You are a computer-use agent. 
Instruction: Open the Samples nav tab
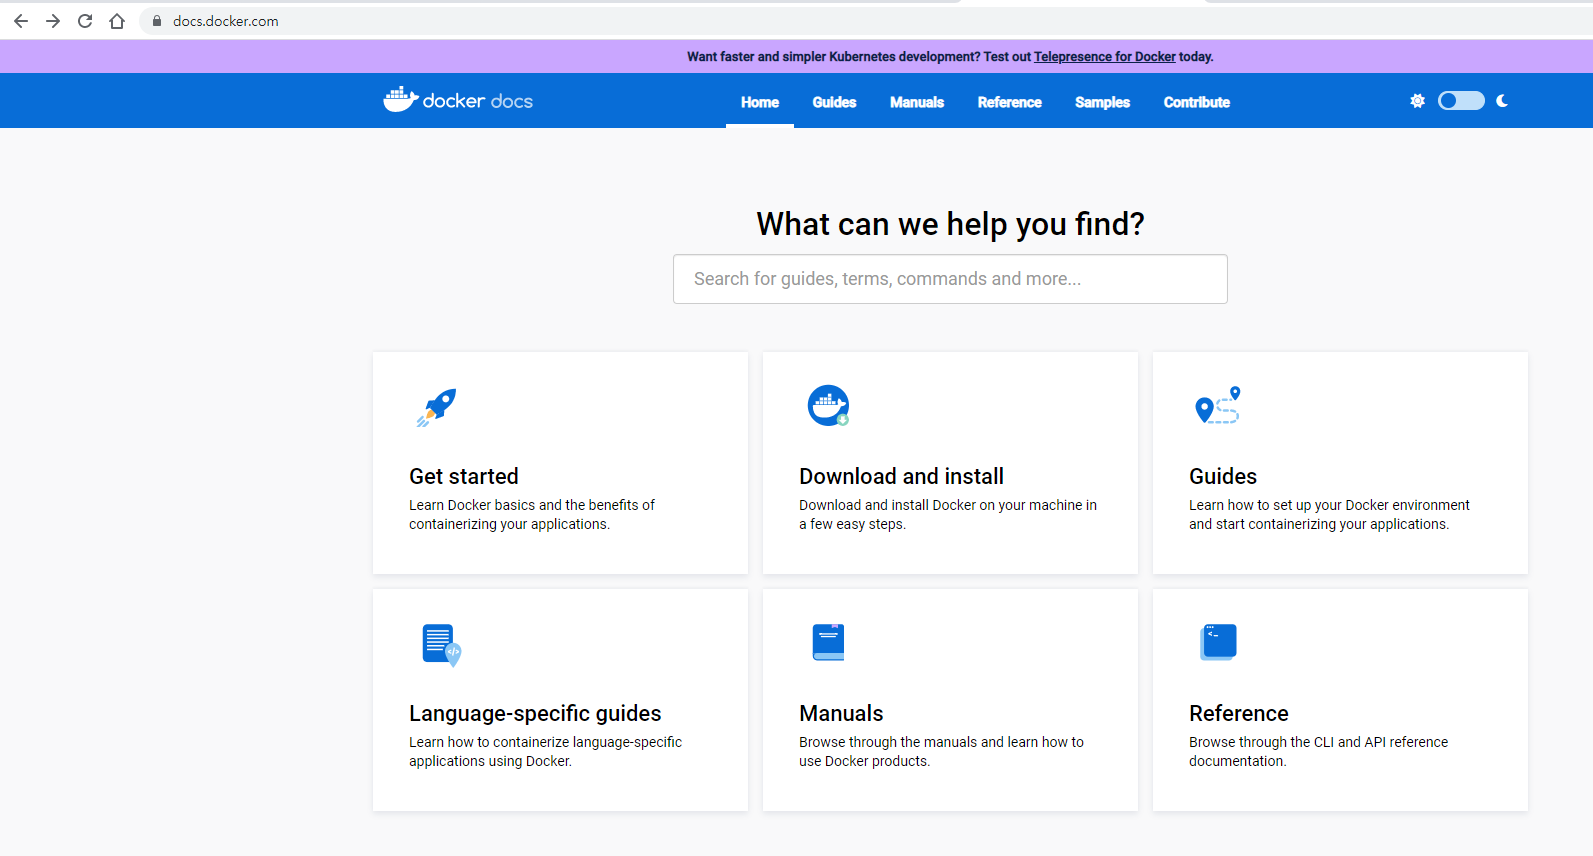(x=1102, y=102)
